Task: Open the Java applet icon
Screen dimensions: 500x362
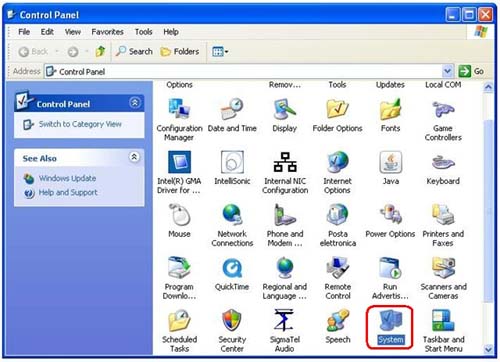Action: pos(390,162)
